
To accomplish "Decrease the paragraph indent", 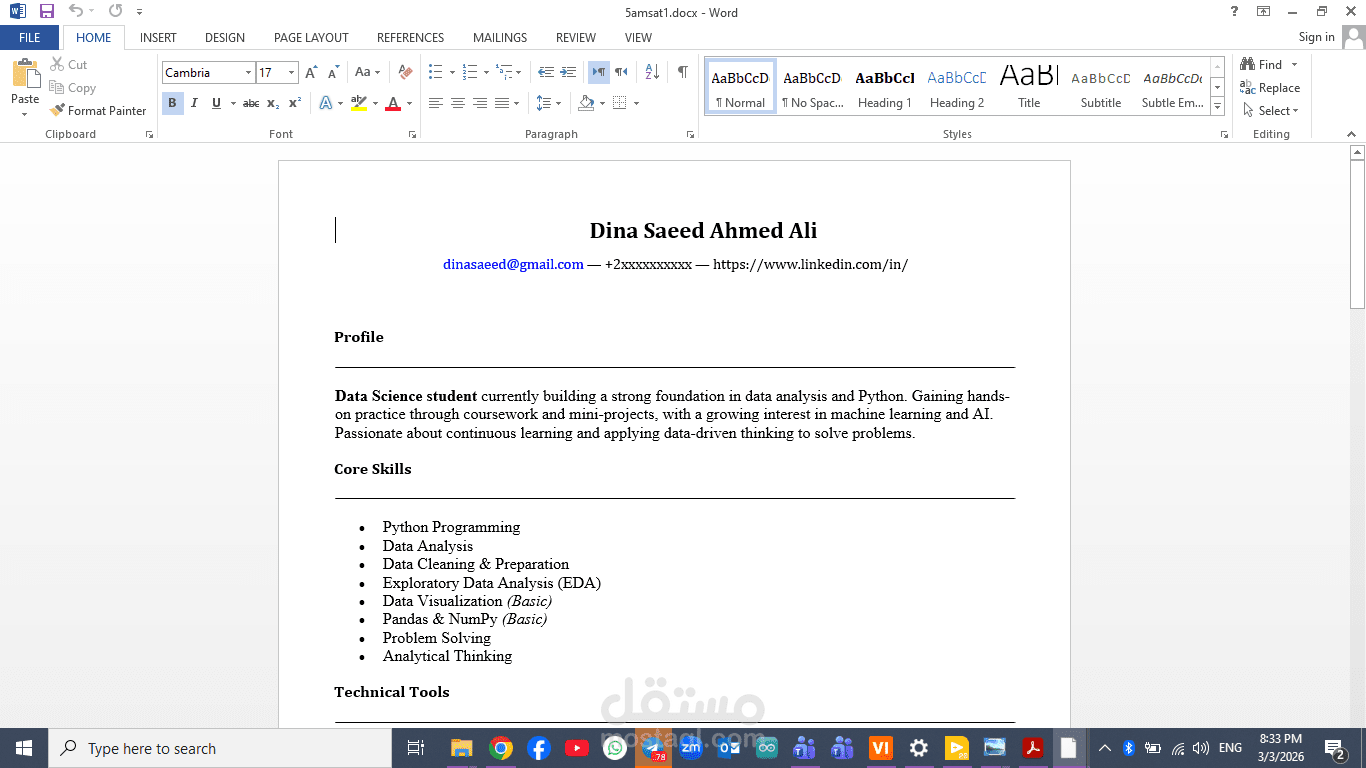I will pyautogui.click(x=546, y=72).
